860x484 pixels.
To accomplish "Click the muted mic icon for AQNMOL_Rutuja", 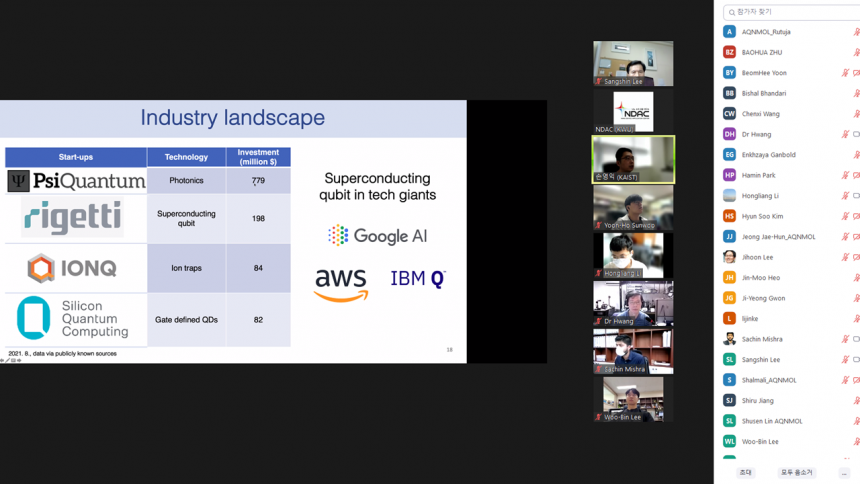I will 856,32.
